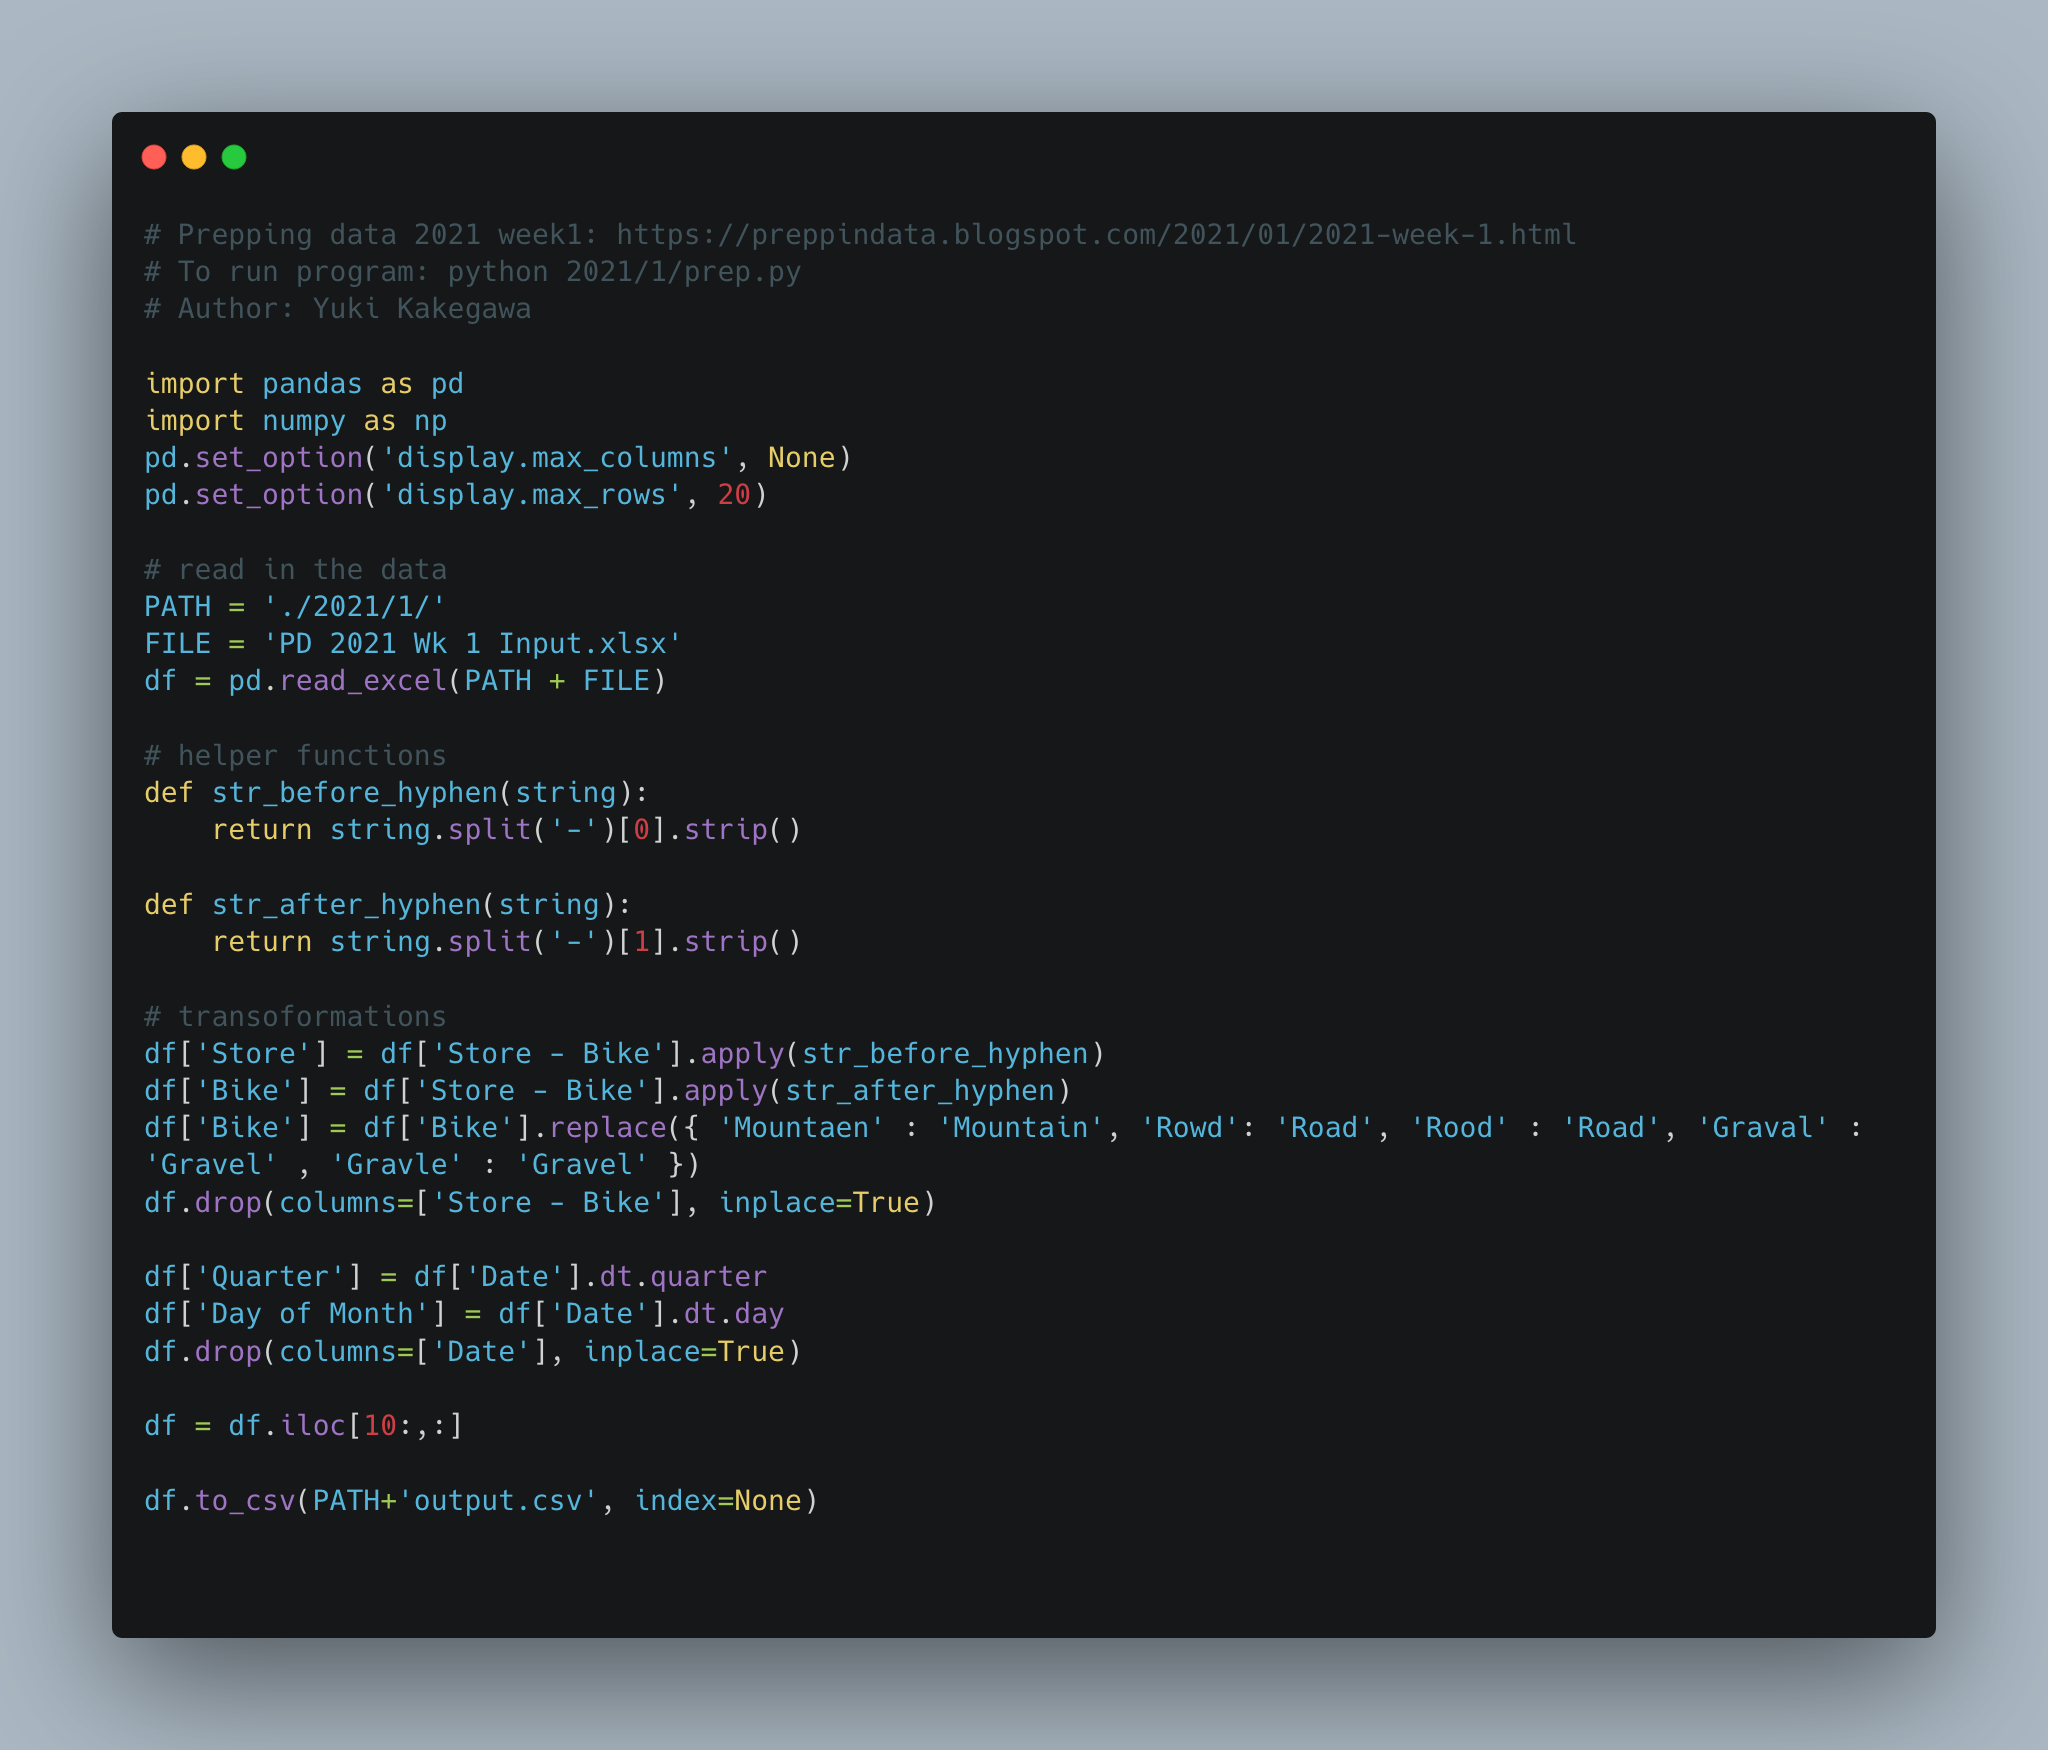Click the yellow window control dot

tap(195, 157)
